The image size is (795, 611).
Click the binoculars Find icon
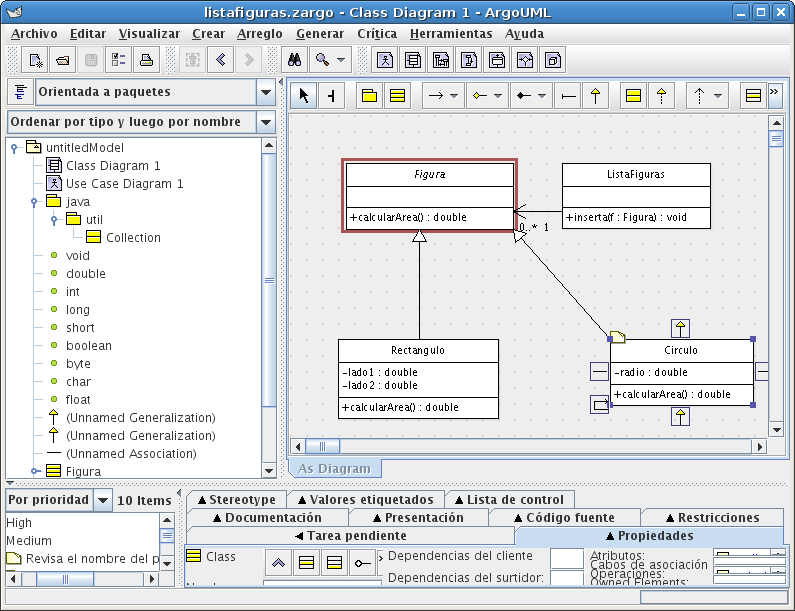[295, 60]
